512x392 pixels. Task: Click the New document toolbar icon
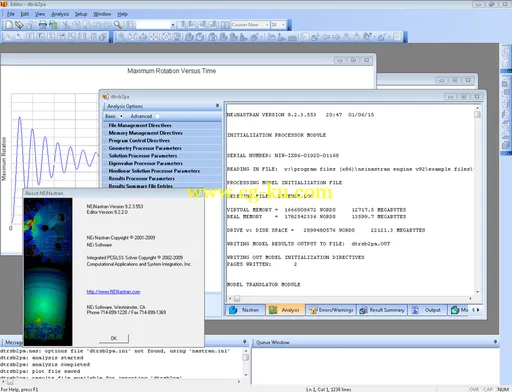9,25
